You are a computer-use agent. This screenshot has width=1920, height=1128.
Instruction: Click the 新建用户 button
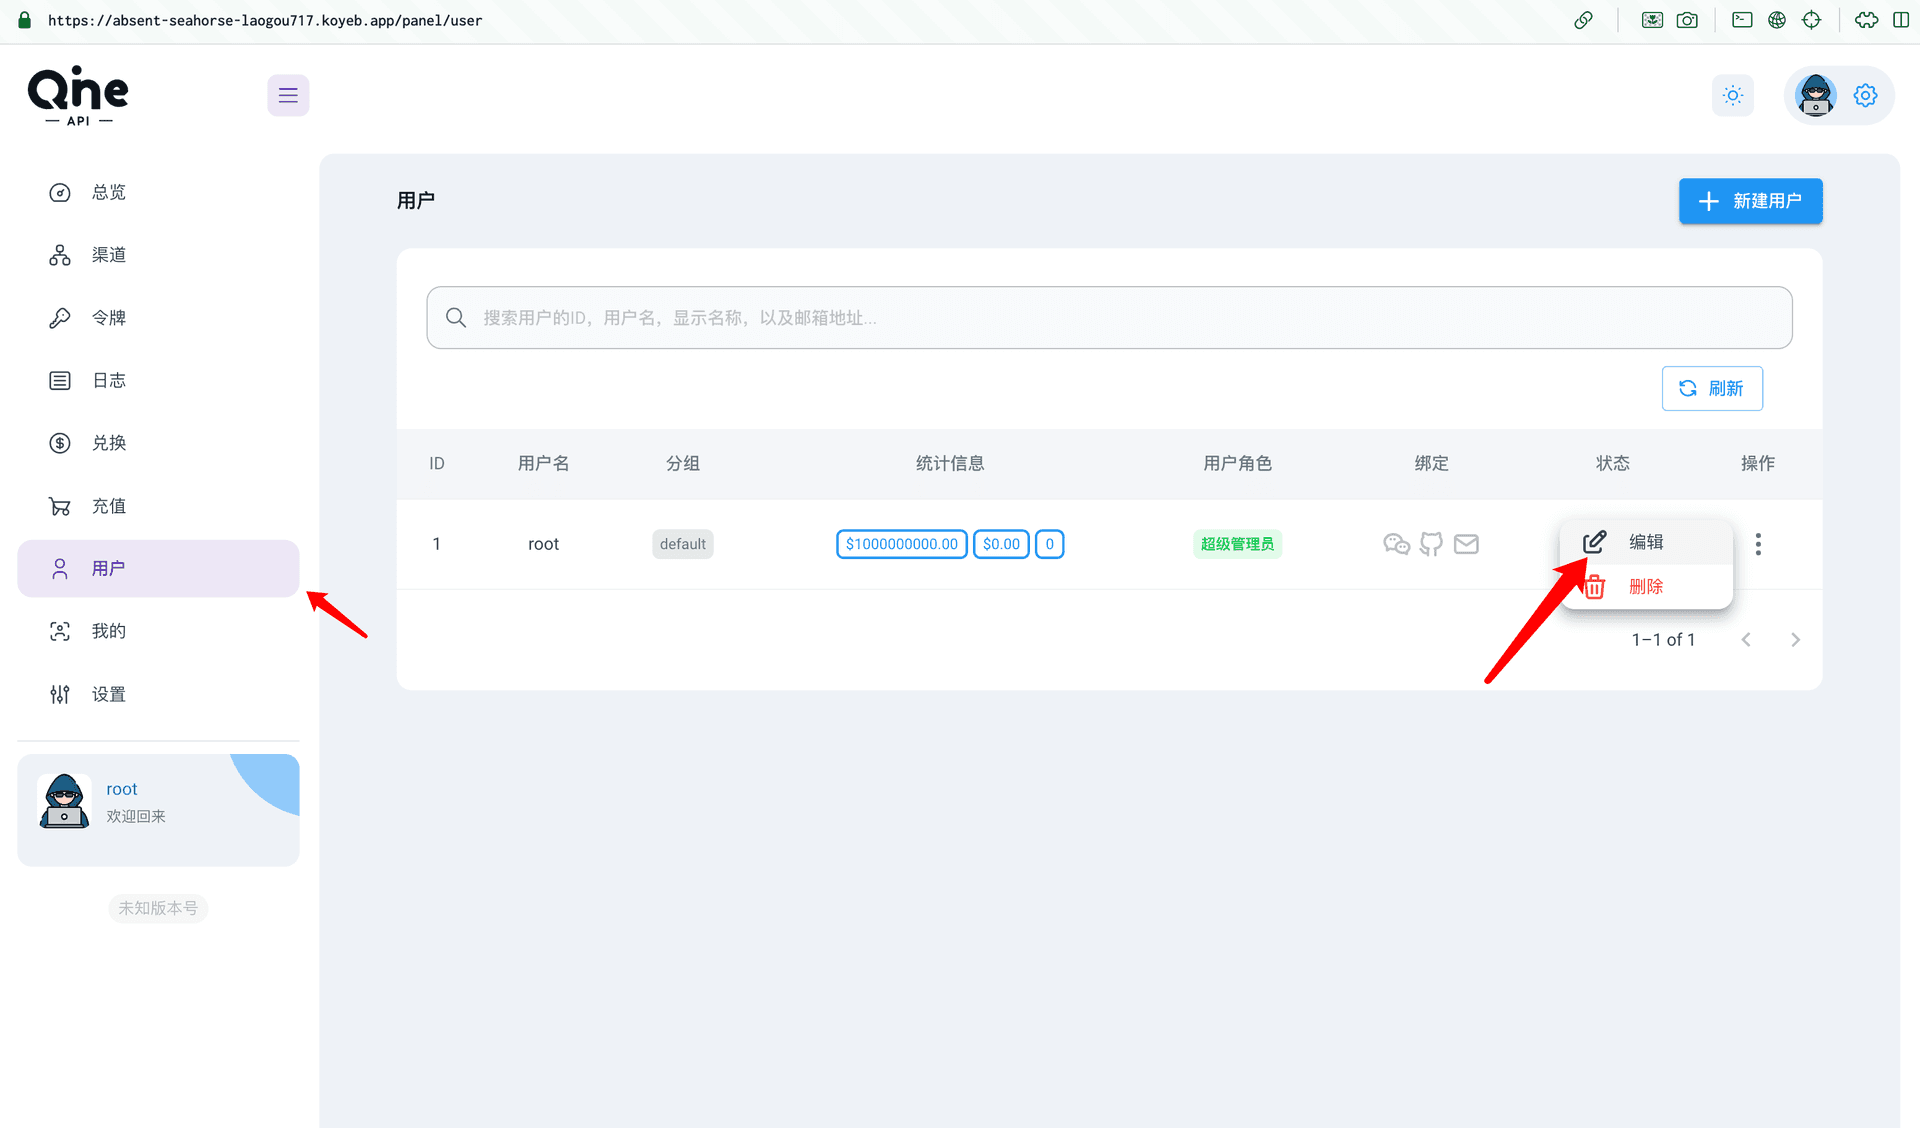point(1750,201)
